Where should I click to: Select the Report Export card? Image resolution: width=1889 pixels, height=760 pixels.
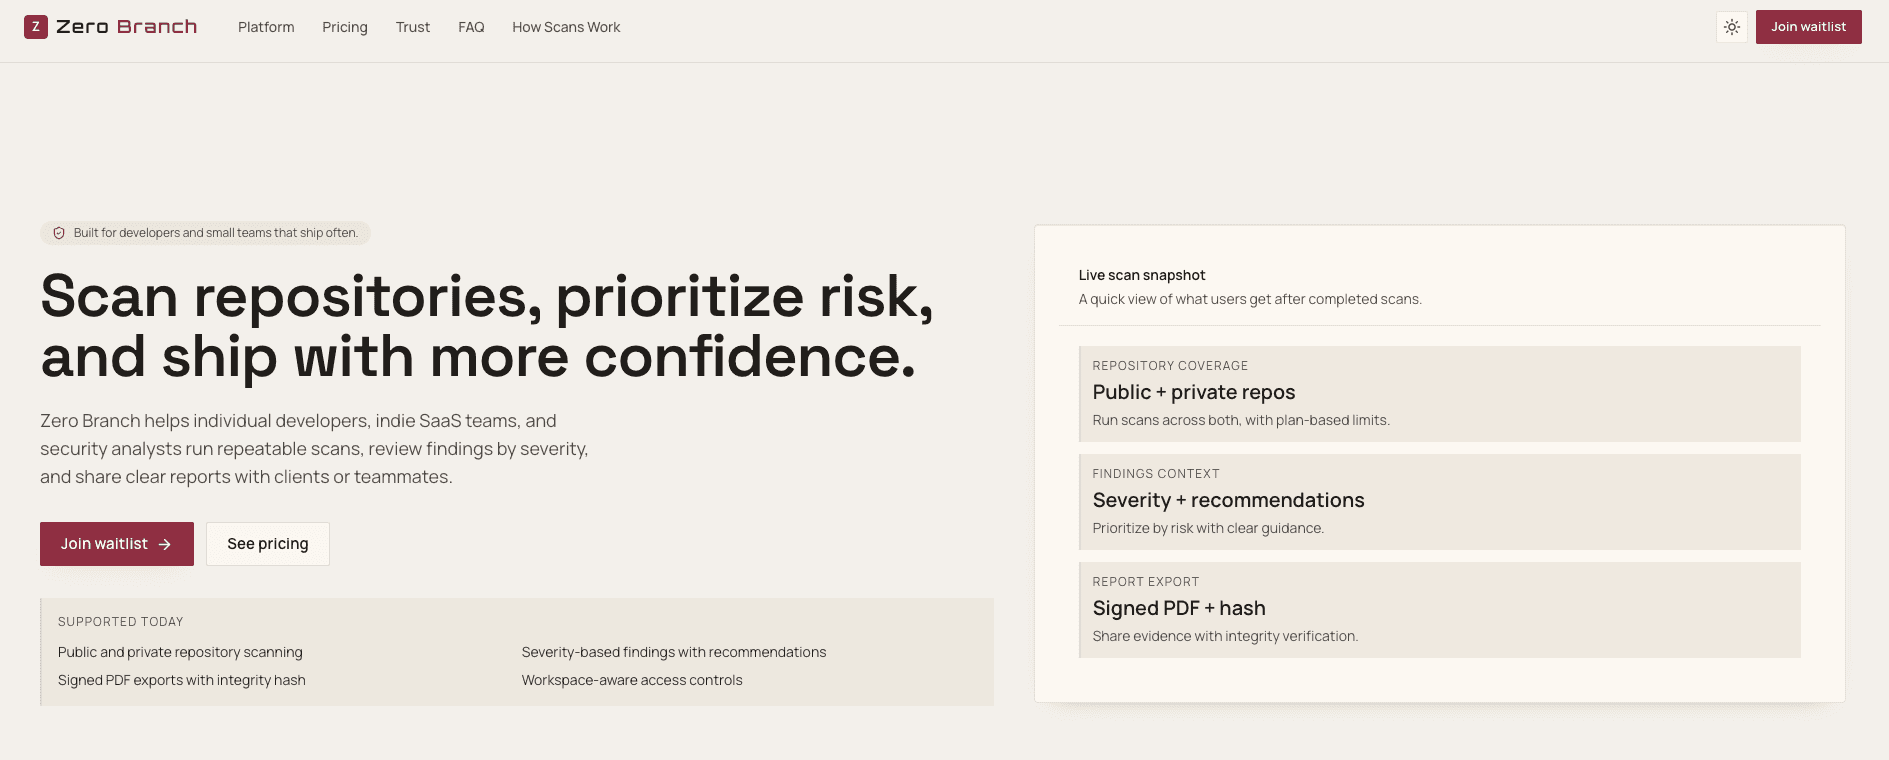[1439, 610]
